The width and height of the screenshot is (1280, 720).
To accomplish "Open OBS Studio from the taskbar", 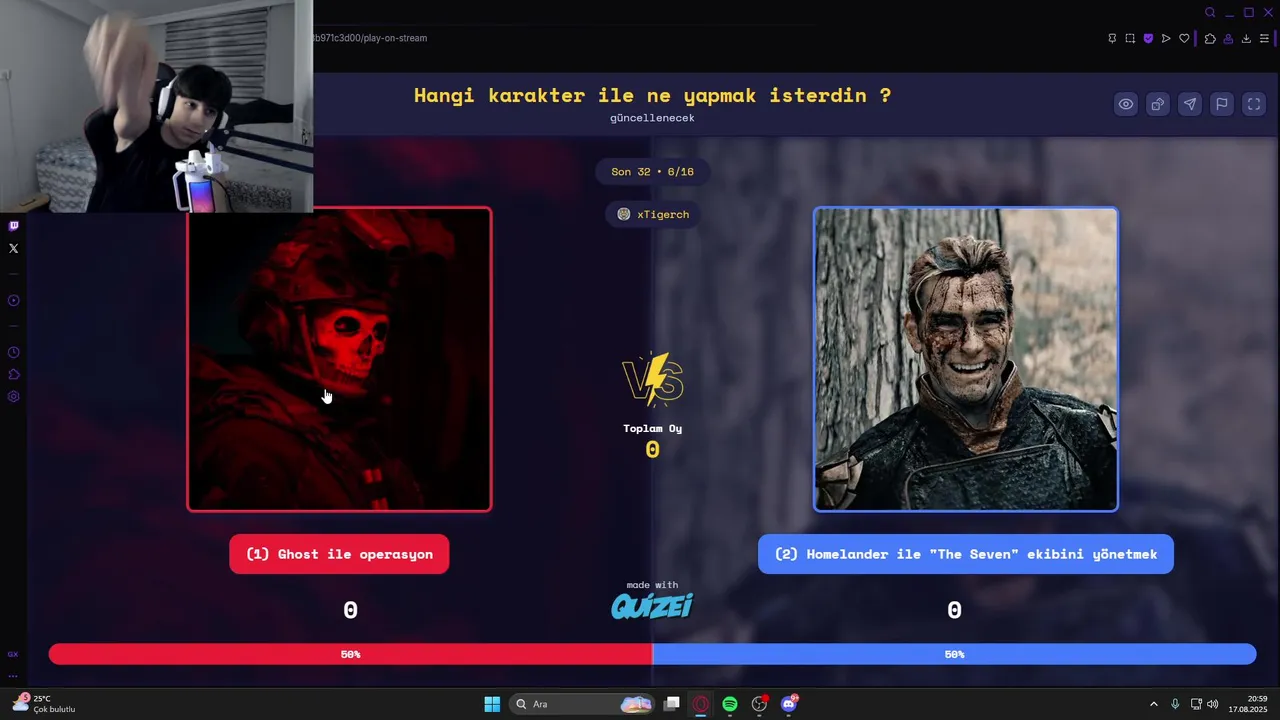I will [760, 704].
